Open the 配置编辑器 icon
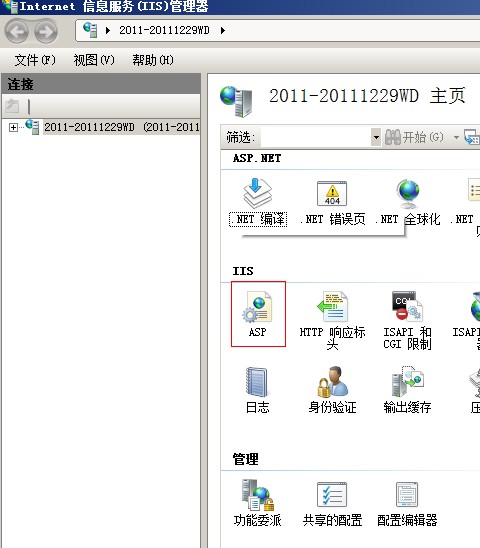 click(407, 495)
